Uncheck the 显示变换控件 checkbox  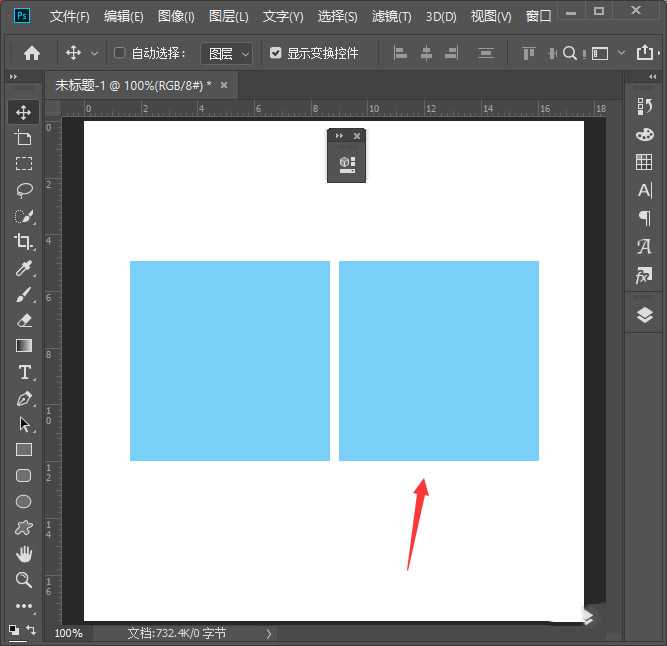pos(276,53)
